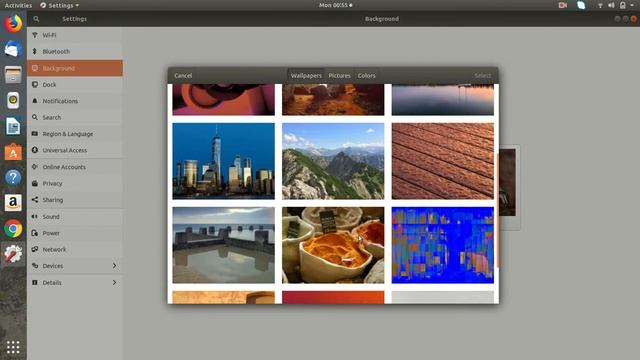Choose the sunset lake reflection wallpaper

(443, 100)
